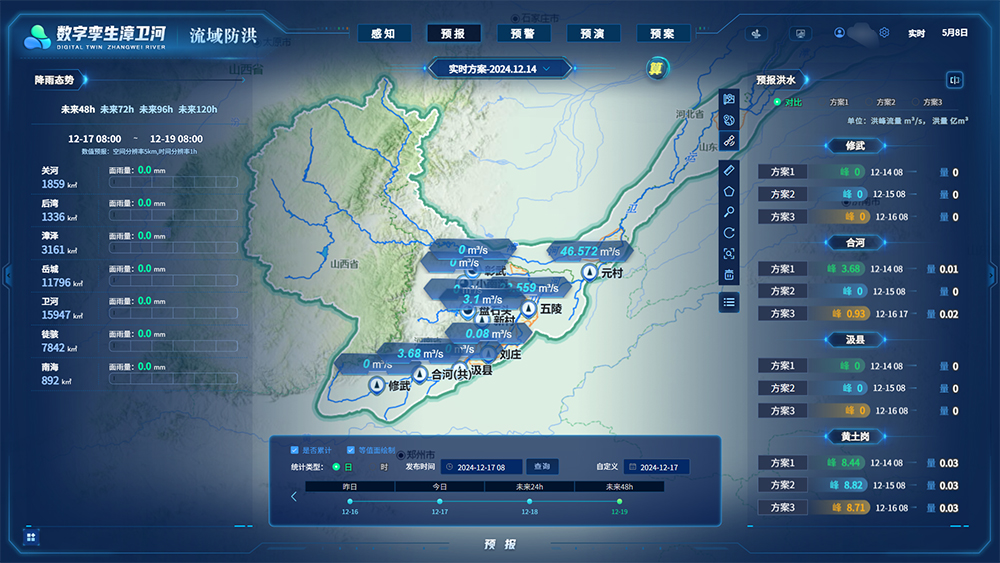Viewport: 1000px width, 563px height.
Task: Select the 方案2 radio option in header
Action: [x=869, y=102]
